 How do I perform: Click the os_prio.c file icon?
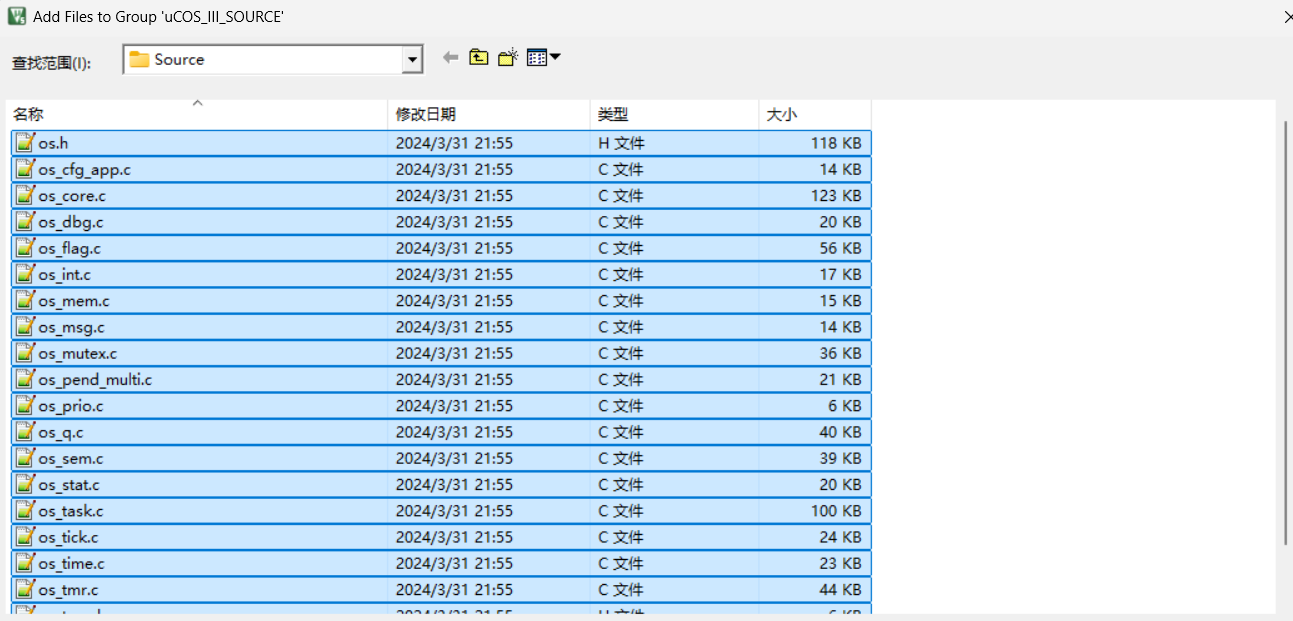[x=25, y=405]
